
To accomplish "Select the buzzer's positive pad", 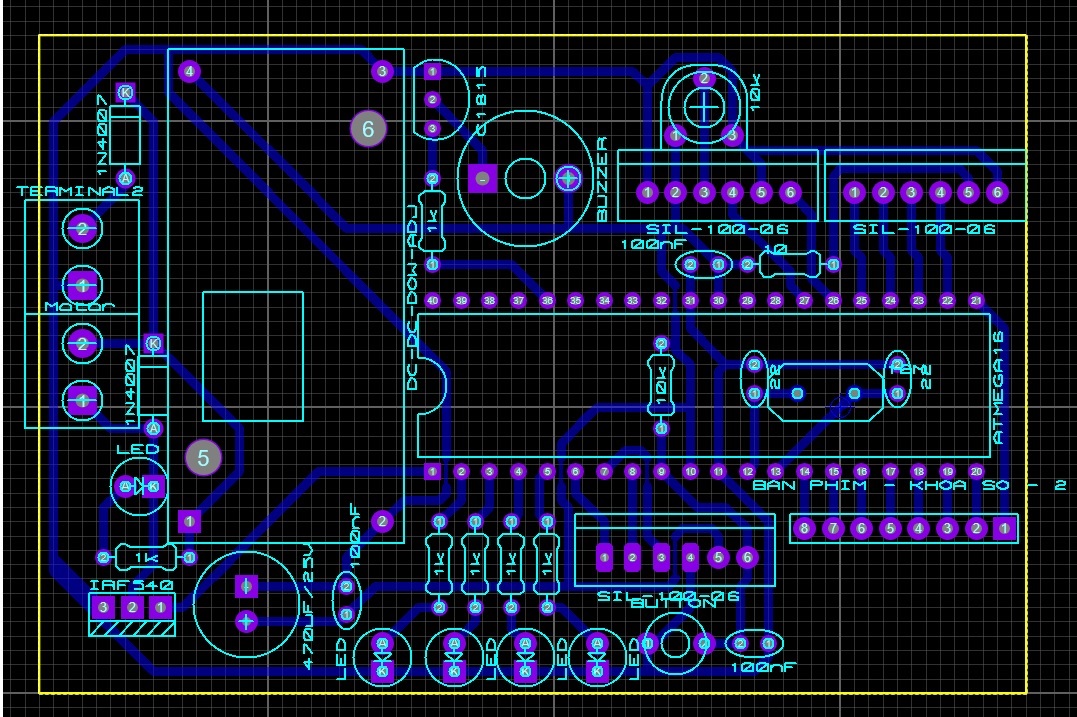I will coord(568,179).
